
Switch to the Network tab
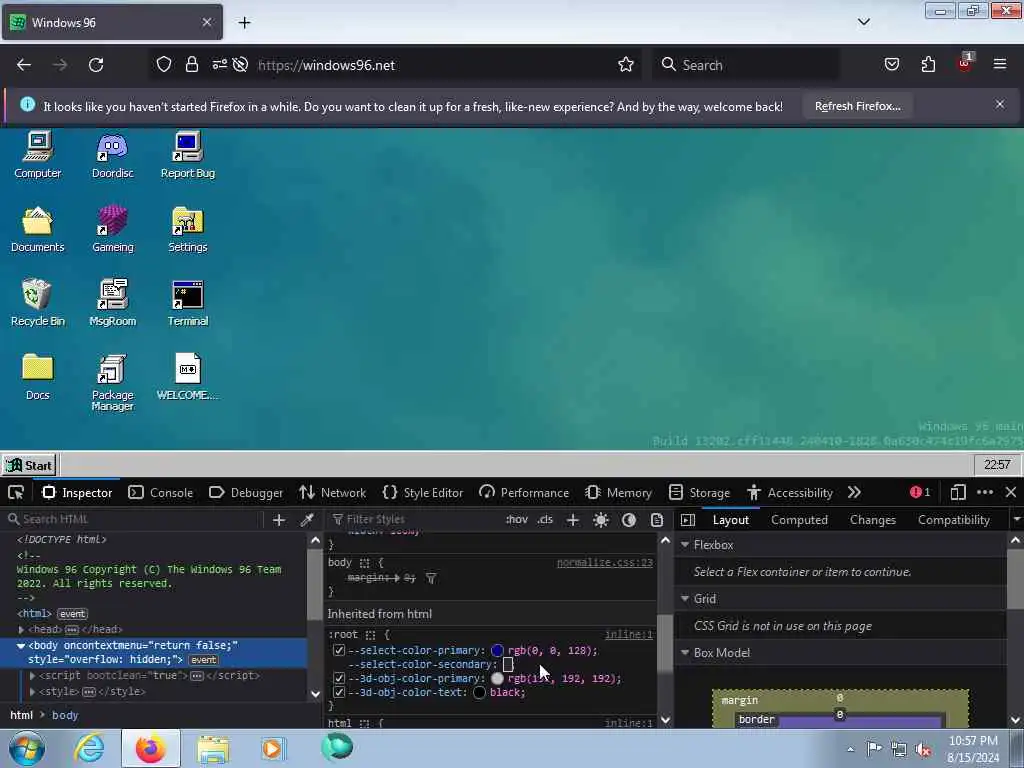click(x=332, y=492)
